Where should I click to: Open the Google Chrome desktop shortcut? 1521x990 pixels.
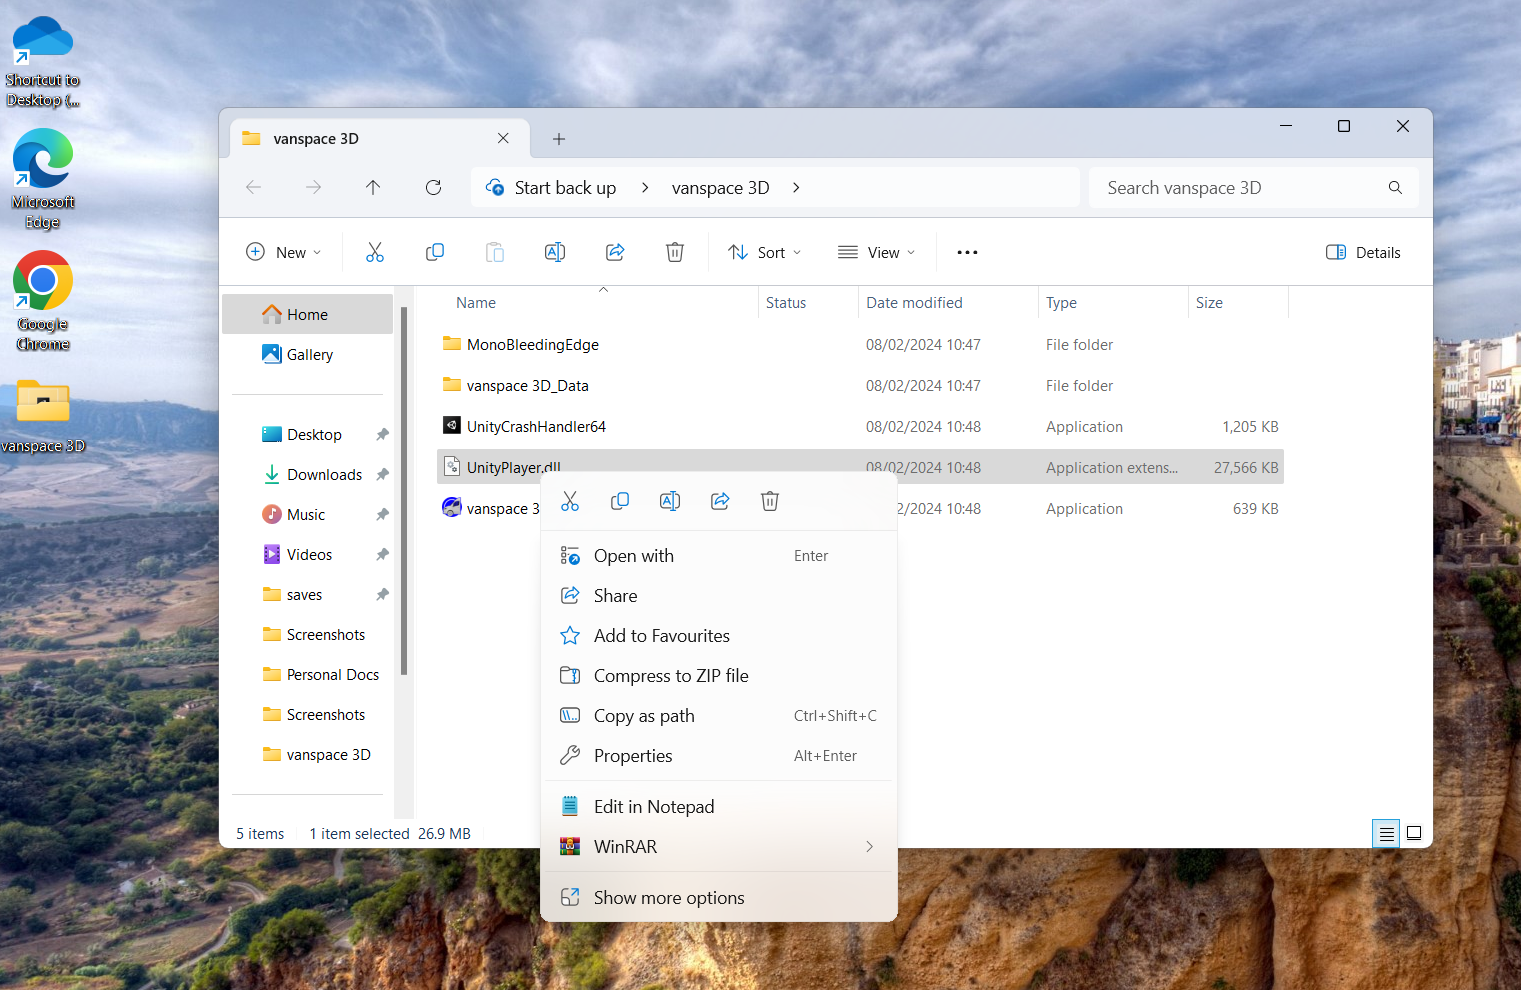[43, 302]
